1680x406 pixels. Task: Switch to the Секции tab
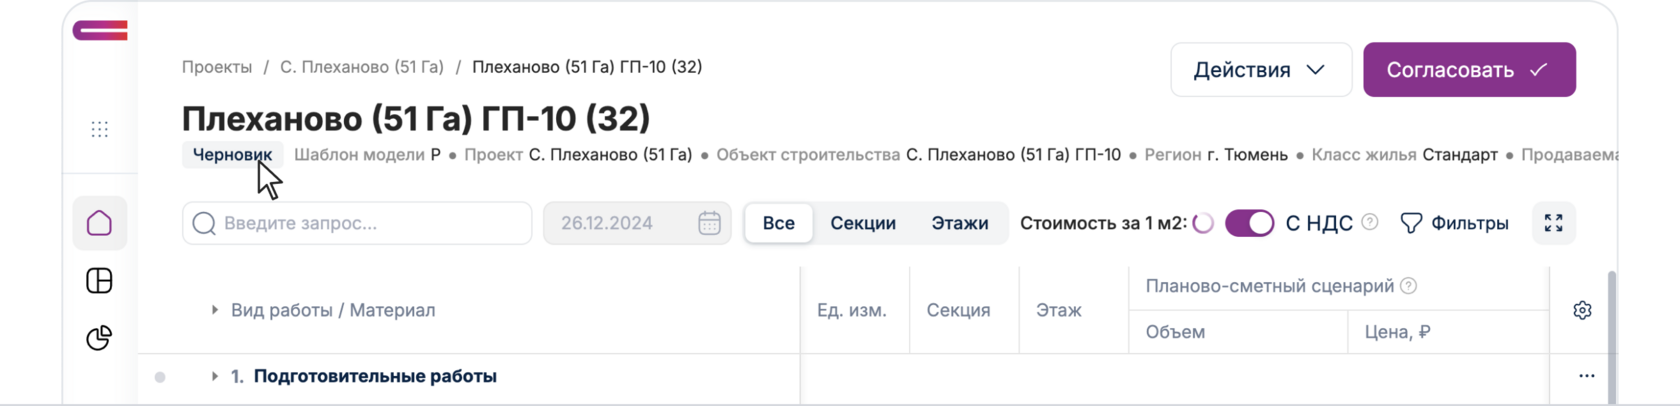862,223
